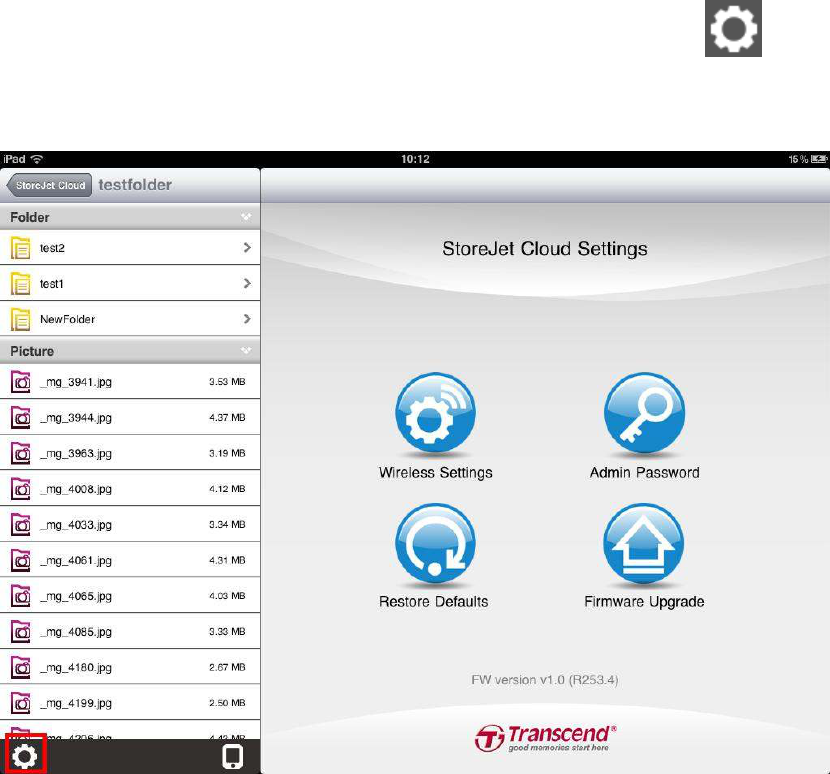This screenshot has width=830, height=774.
Task: Click the test1 folder icon
Action: click(x=21, y=284)
